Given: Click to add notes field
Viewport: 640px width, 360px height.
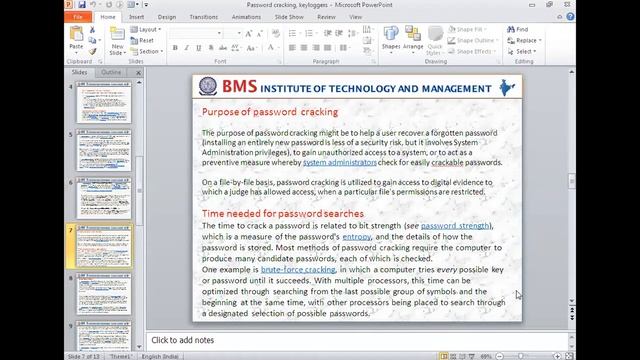Looking at the screenshot, I should pyautogui.click(x=357, y=340).
